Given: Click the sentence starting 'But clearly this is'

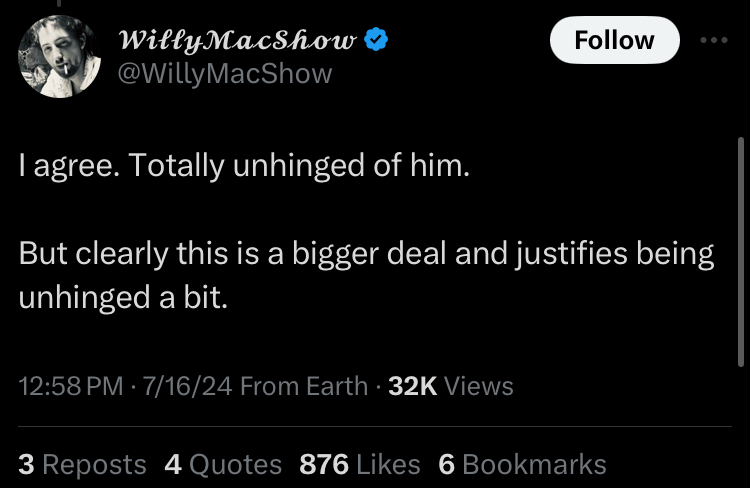Looking at the screenshot, I should [366, 275].
